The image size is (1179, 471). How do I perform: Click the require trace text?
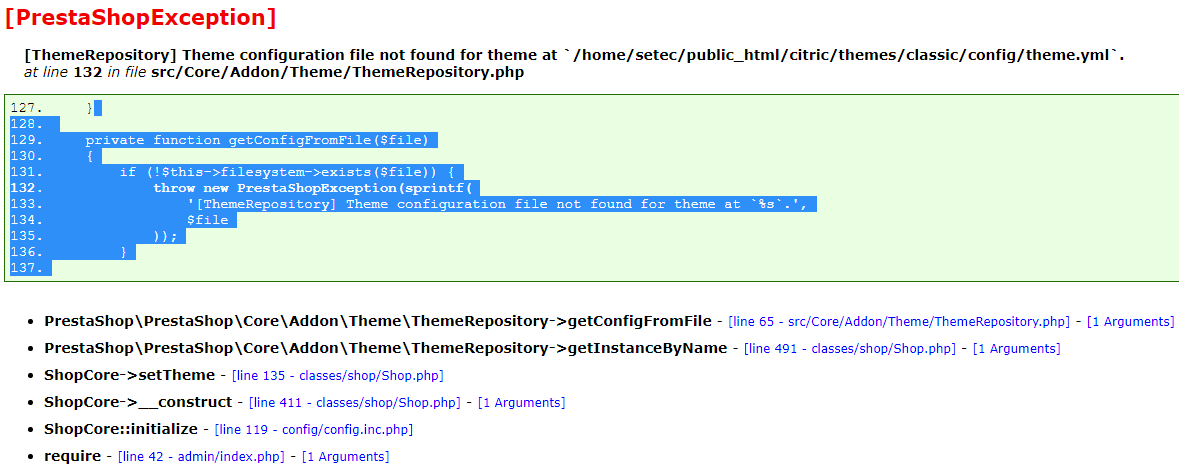[x=72, y=456]
